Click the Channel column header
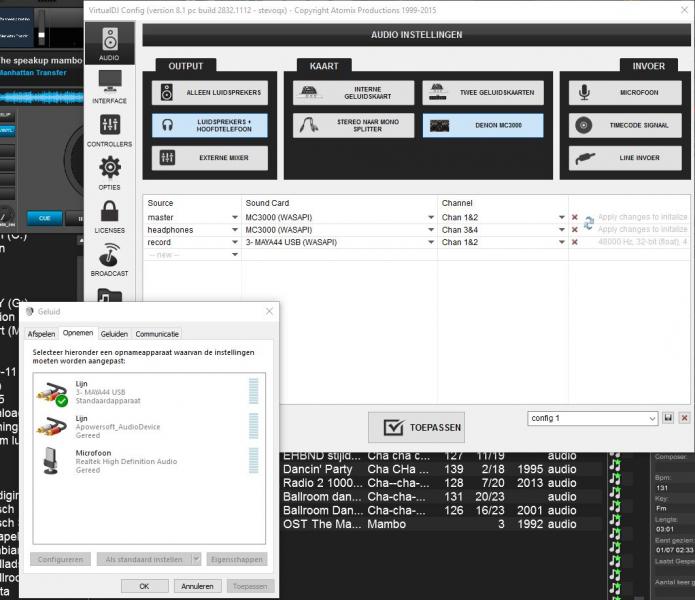Image resolution: width=695 pixels, height=600 pixels. coord(457,203)
